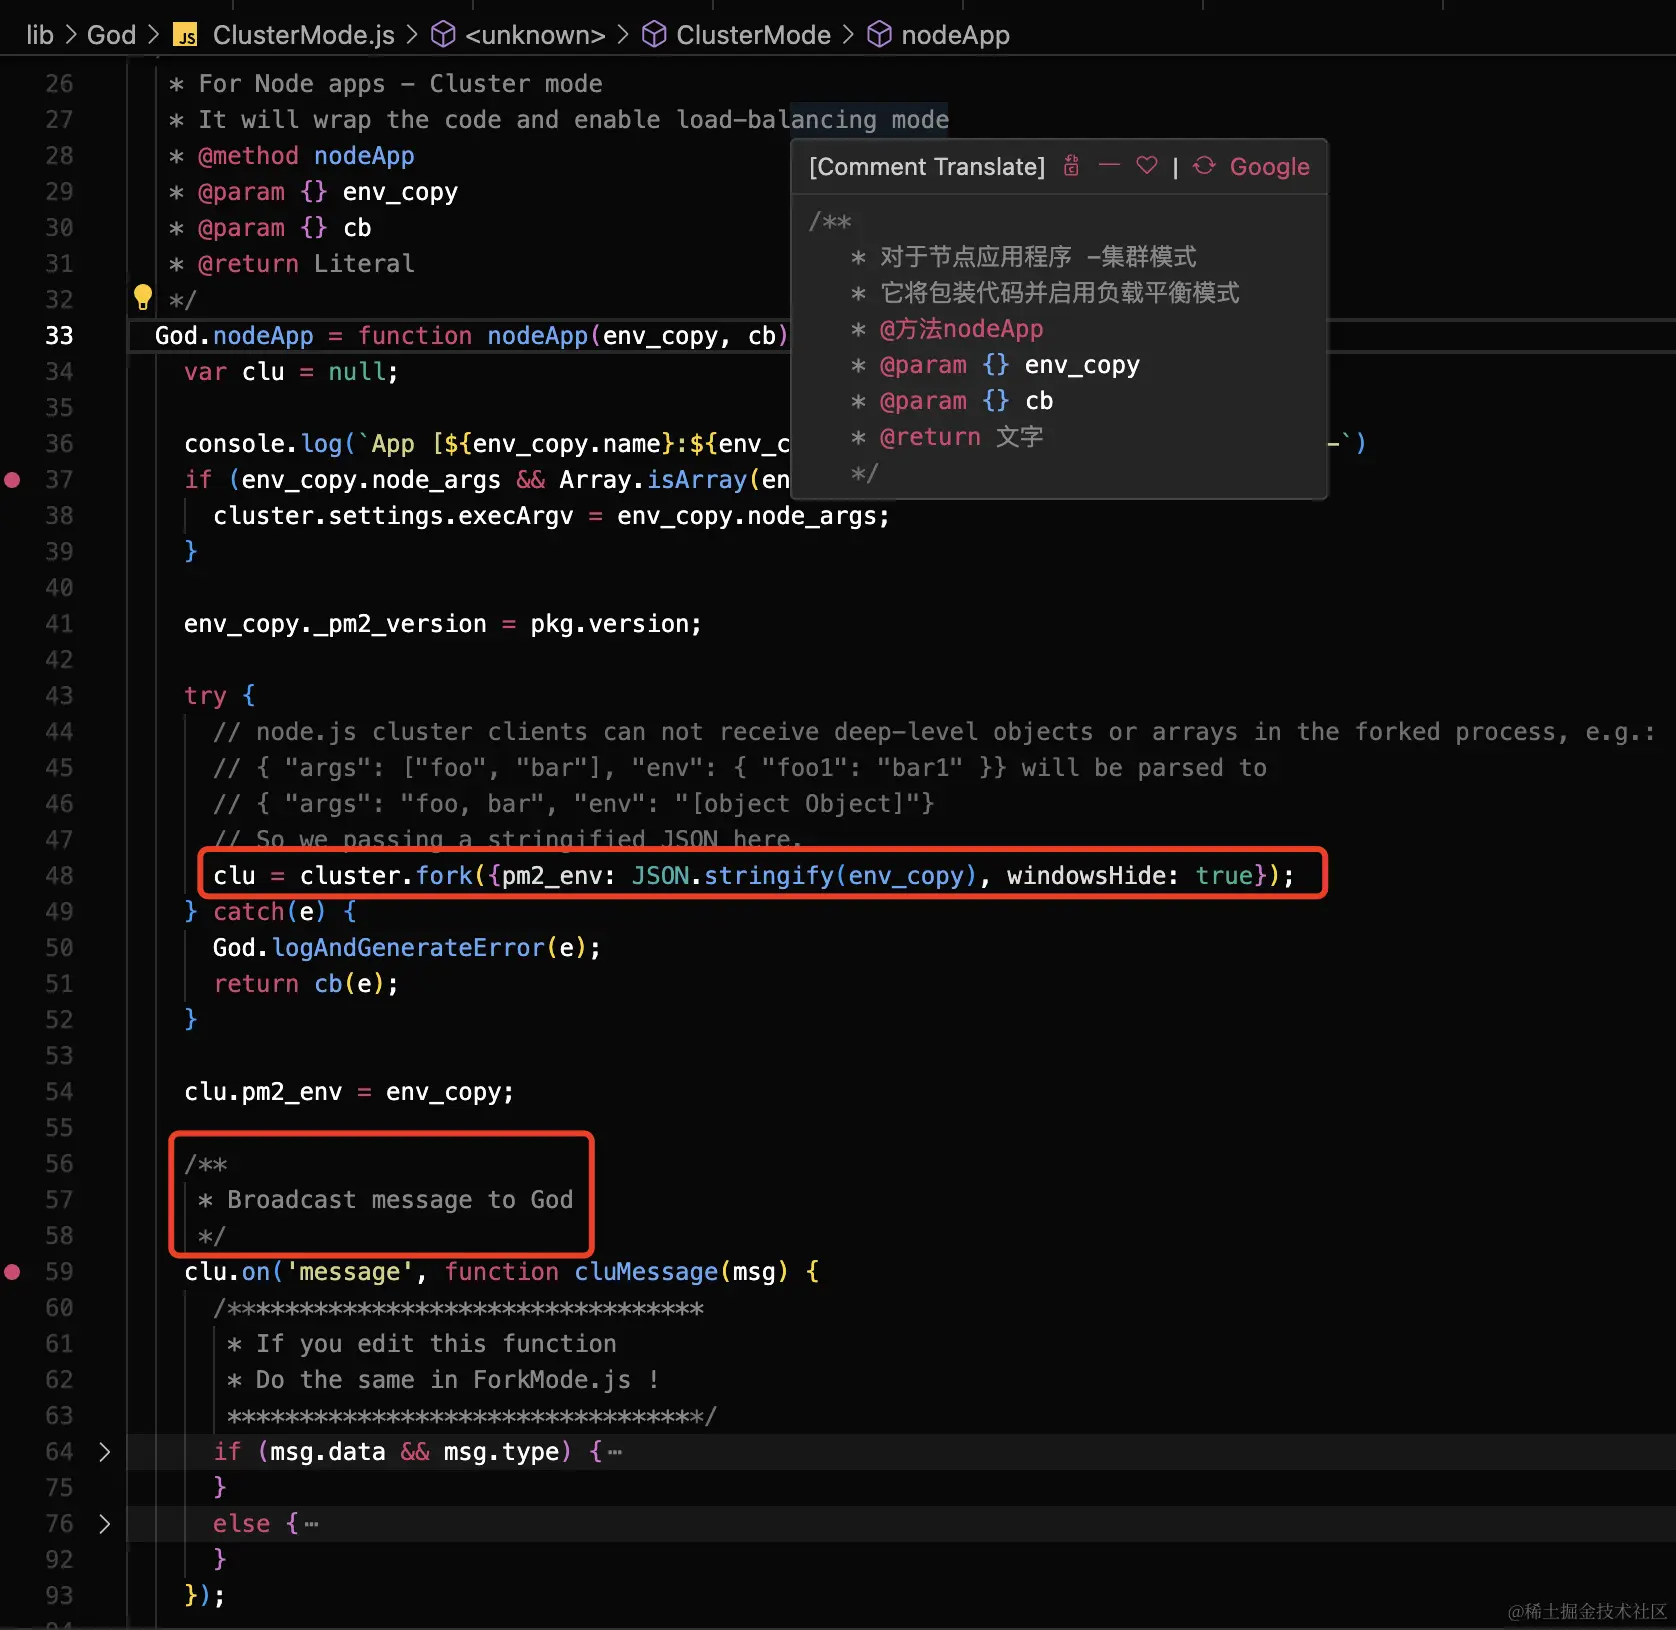Click the [Comment Translate] title text

927,167
